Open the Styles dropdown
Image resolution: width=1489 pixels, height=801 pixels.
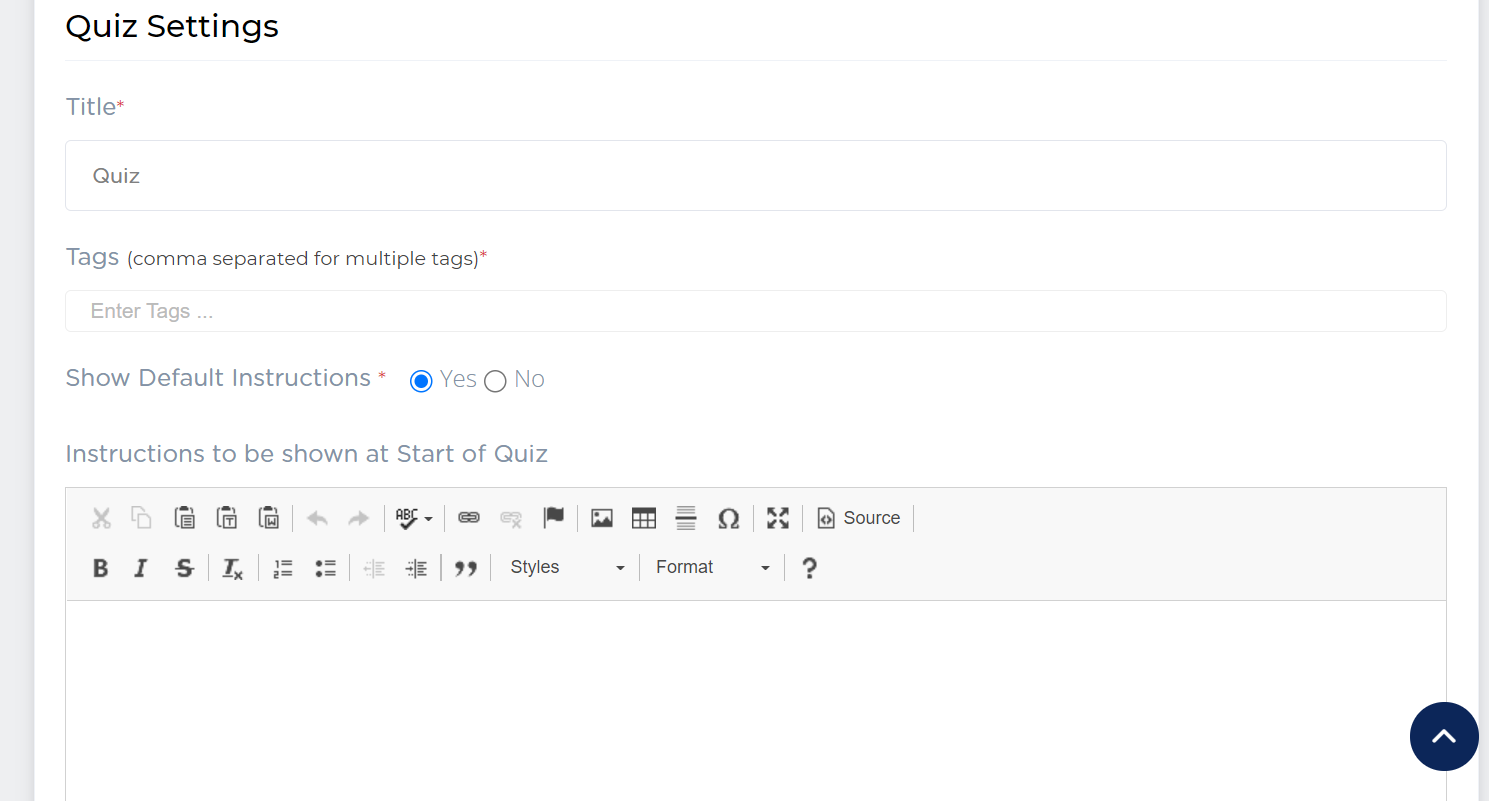click(x=566, y=568)
